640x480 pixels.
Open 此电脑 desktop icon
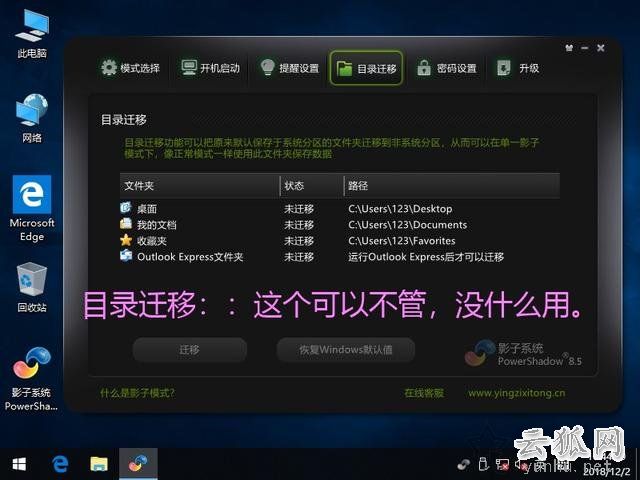(x=32, y=34)
